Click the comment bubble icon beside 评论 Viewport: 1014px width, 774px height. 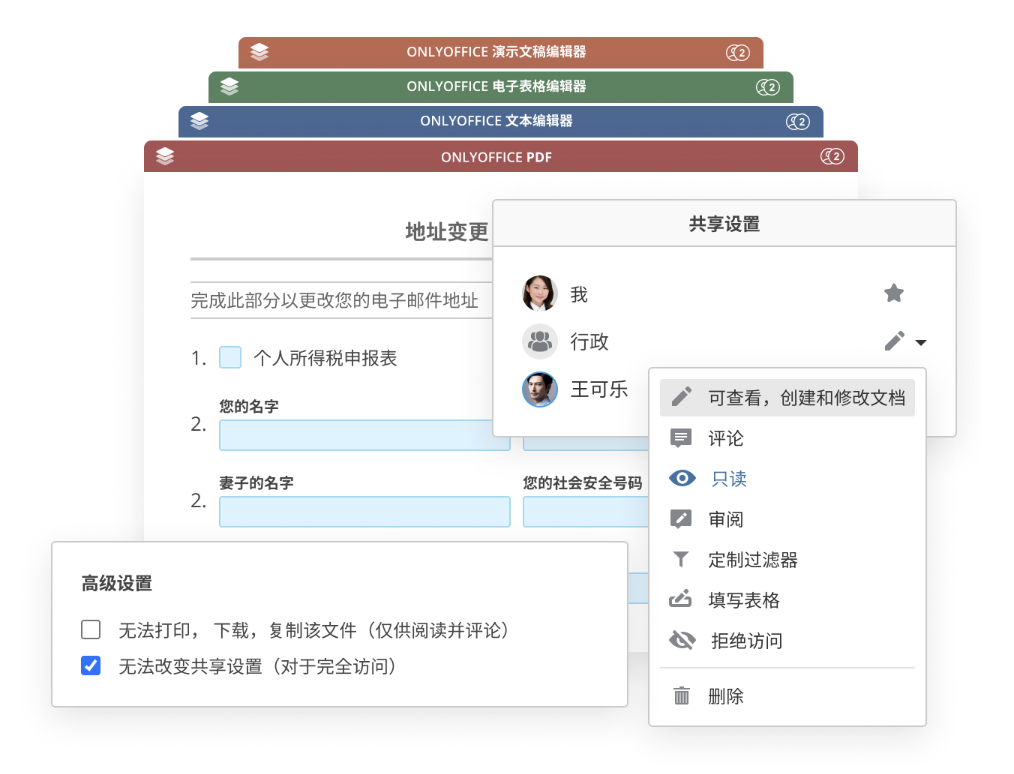[680, 438]
